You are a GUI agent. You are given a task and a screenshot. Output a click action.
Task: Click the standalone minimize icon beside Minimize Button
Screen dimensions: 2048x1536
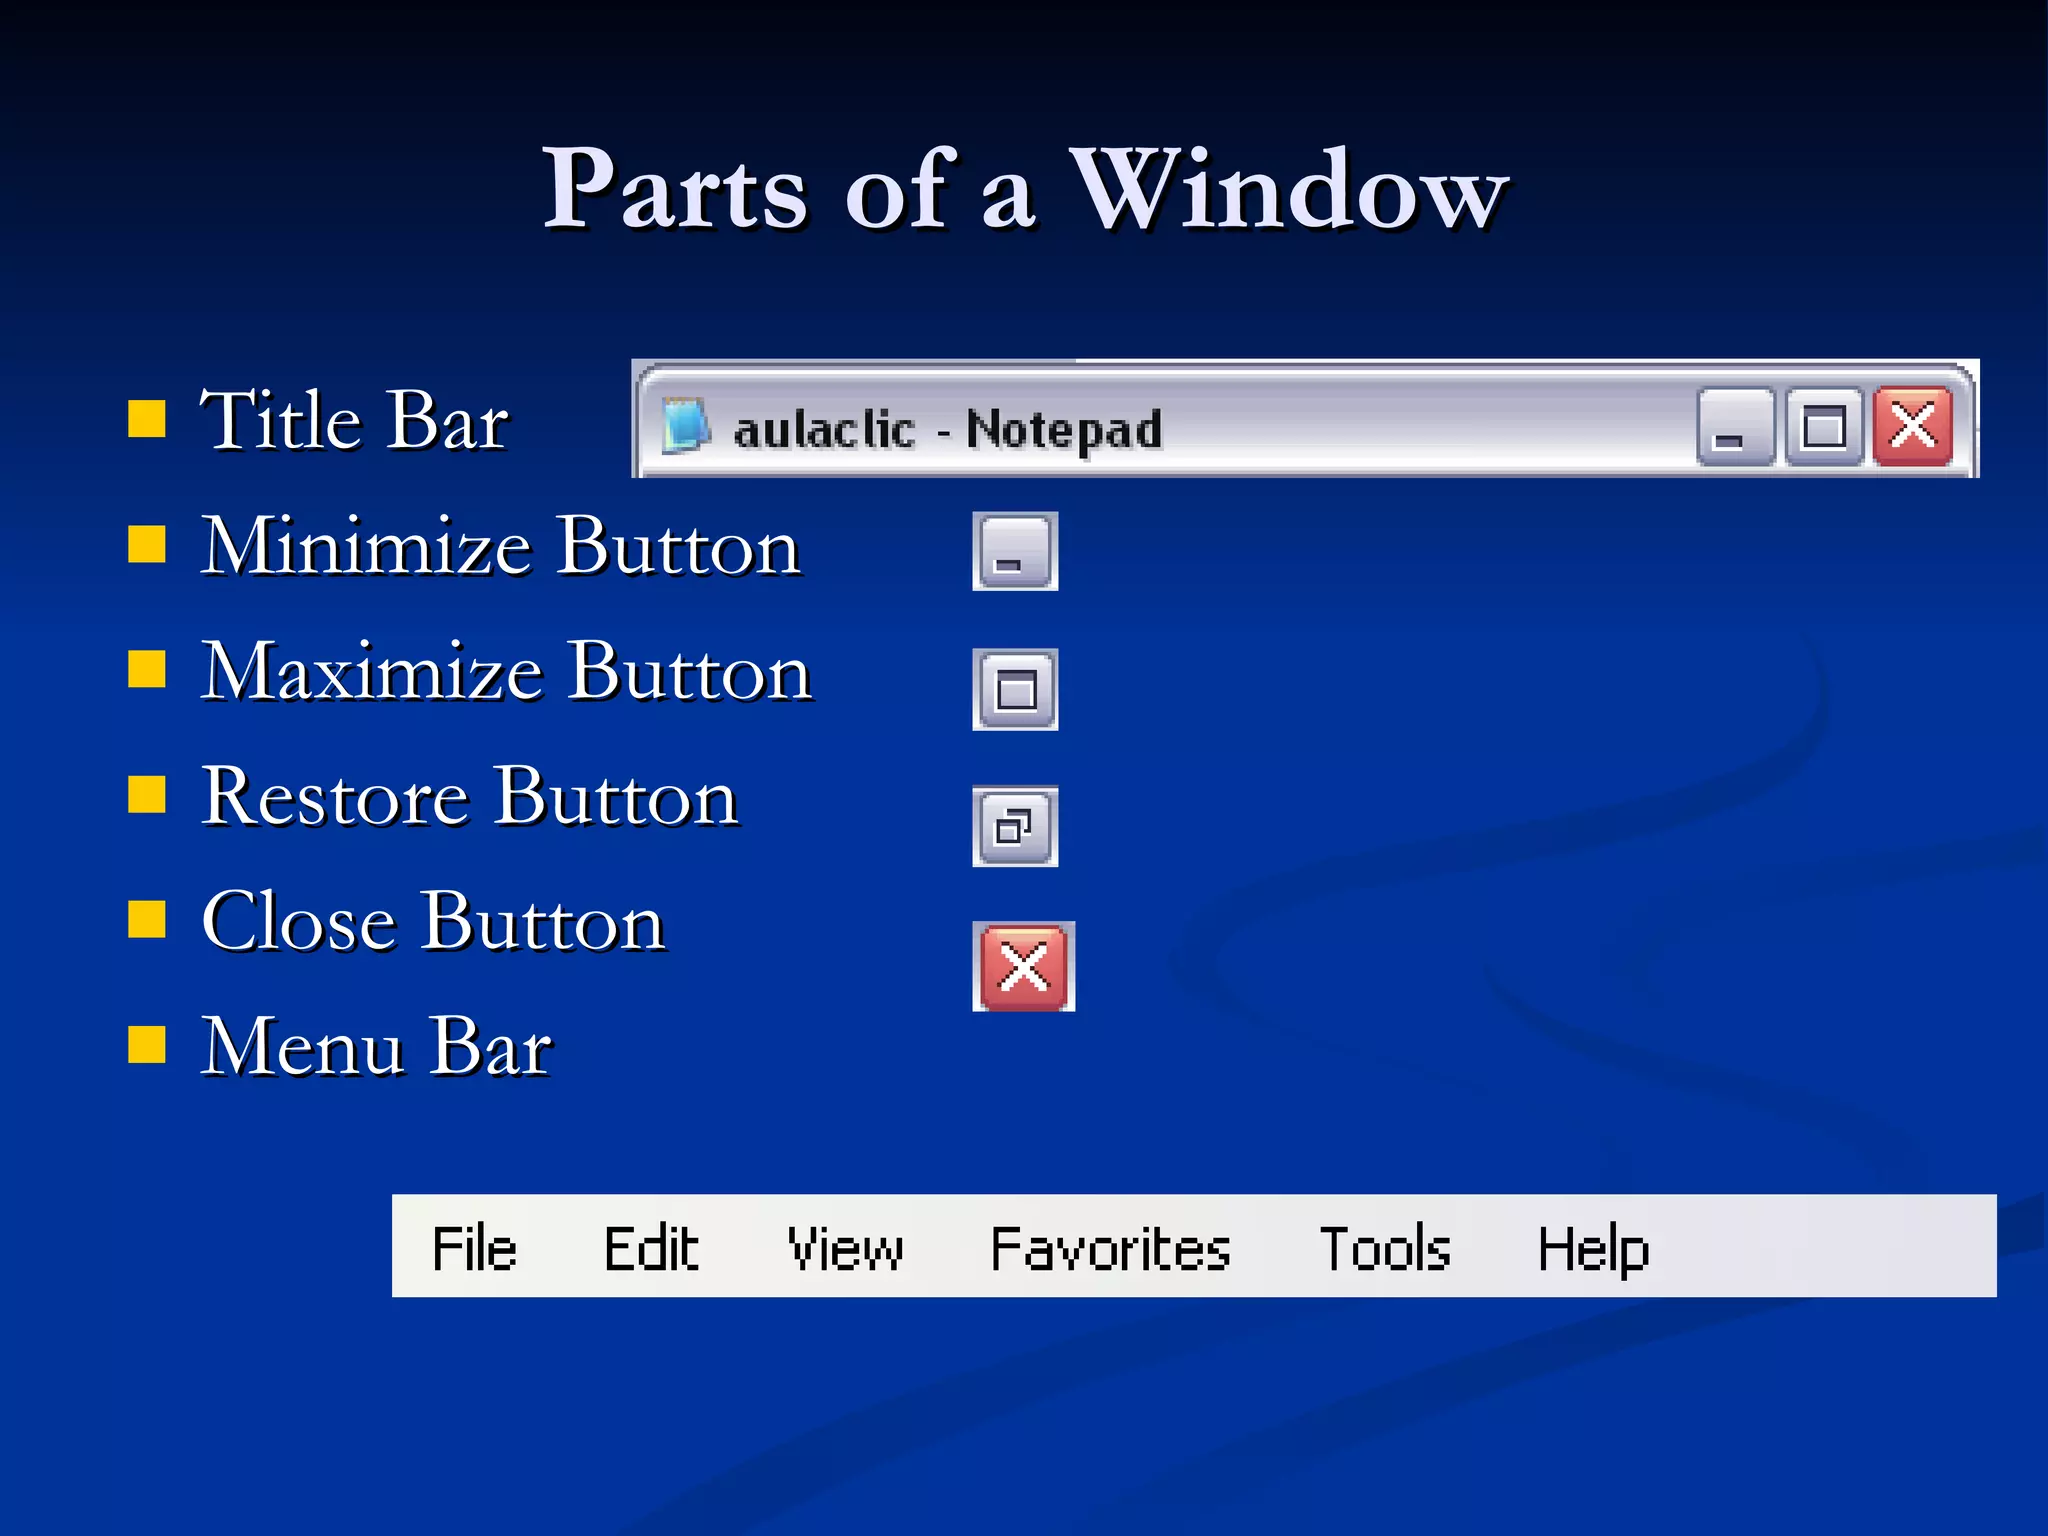pyautogui.click(x=1015, y=551)
